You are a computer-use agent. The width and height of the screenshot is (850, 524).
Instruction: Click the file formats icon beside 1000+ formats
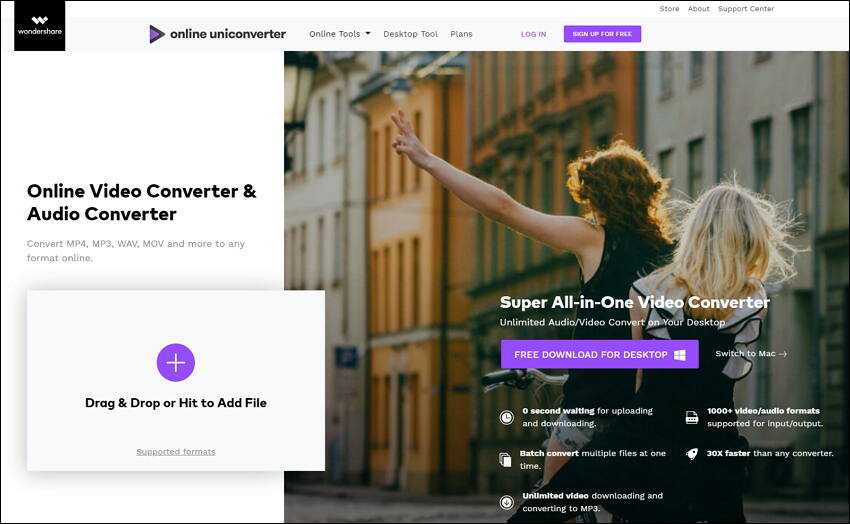point(692,417)
